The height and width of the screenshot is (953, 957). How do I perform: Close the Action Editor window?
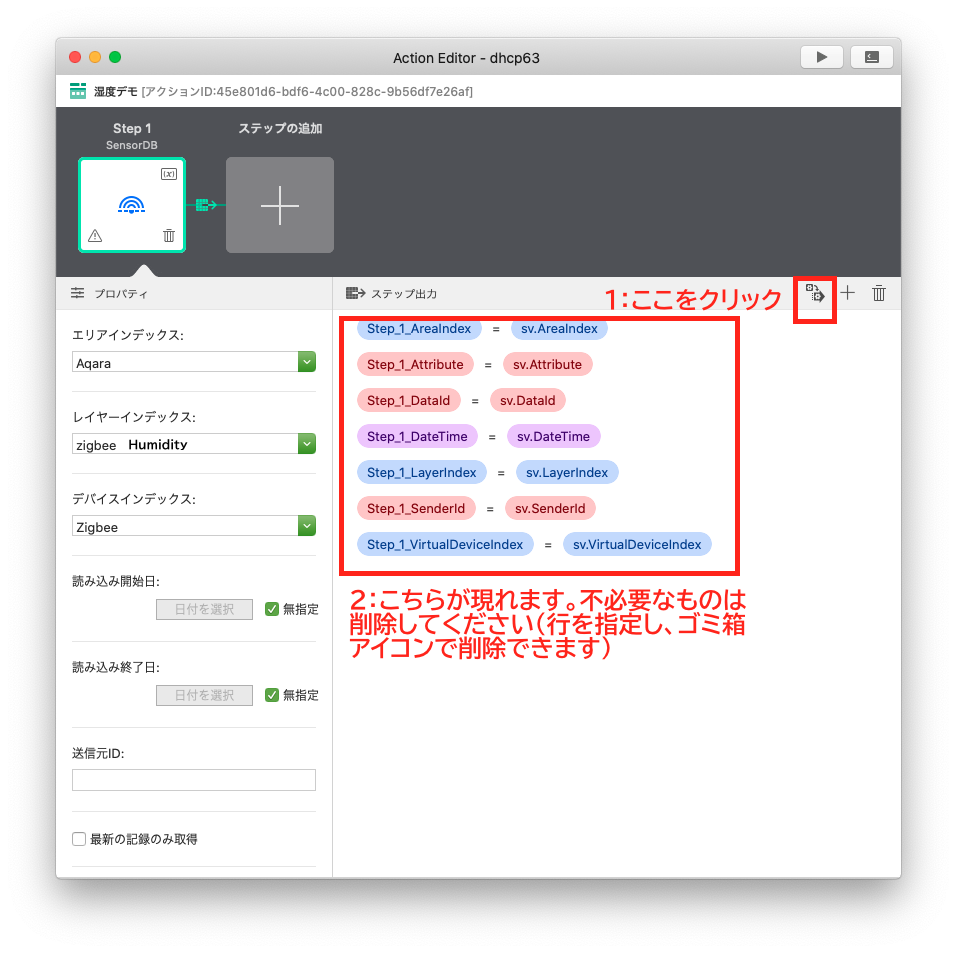click(x=75, y=57)
